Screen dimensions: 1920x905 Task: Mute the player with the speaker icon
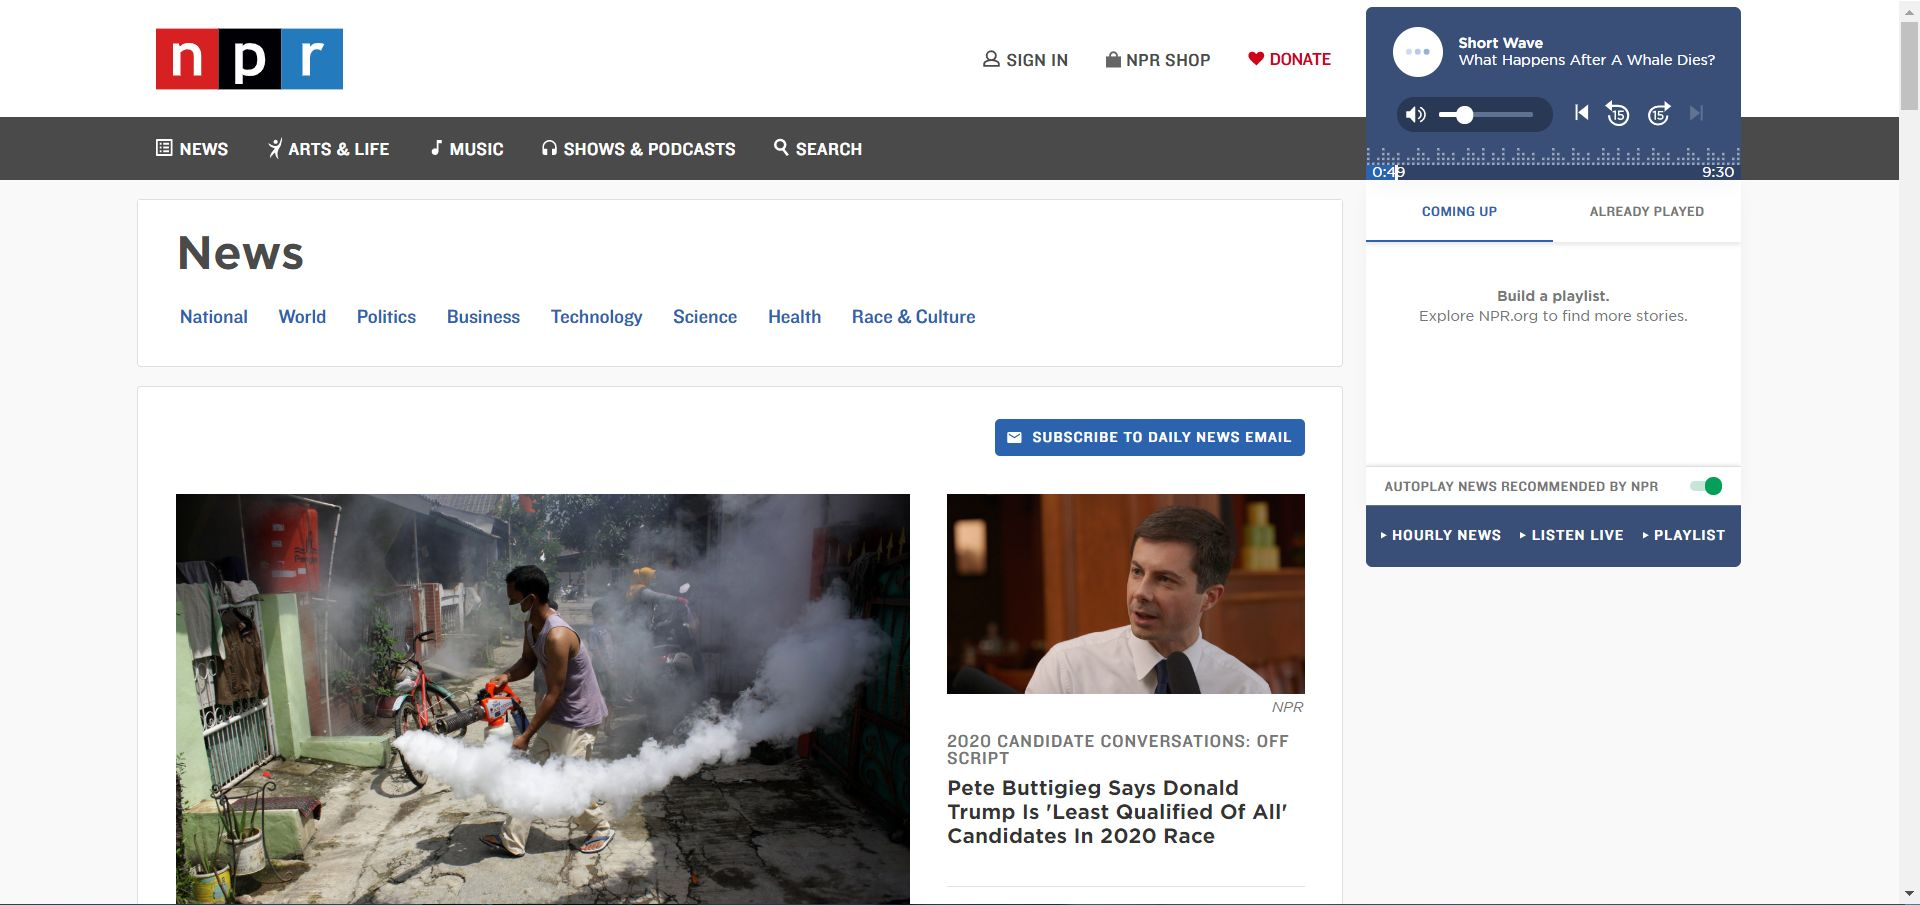coord(1416,114)
